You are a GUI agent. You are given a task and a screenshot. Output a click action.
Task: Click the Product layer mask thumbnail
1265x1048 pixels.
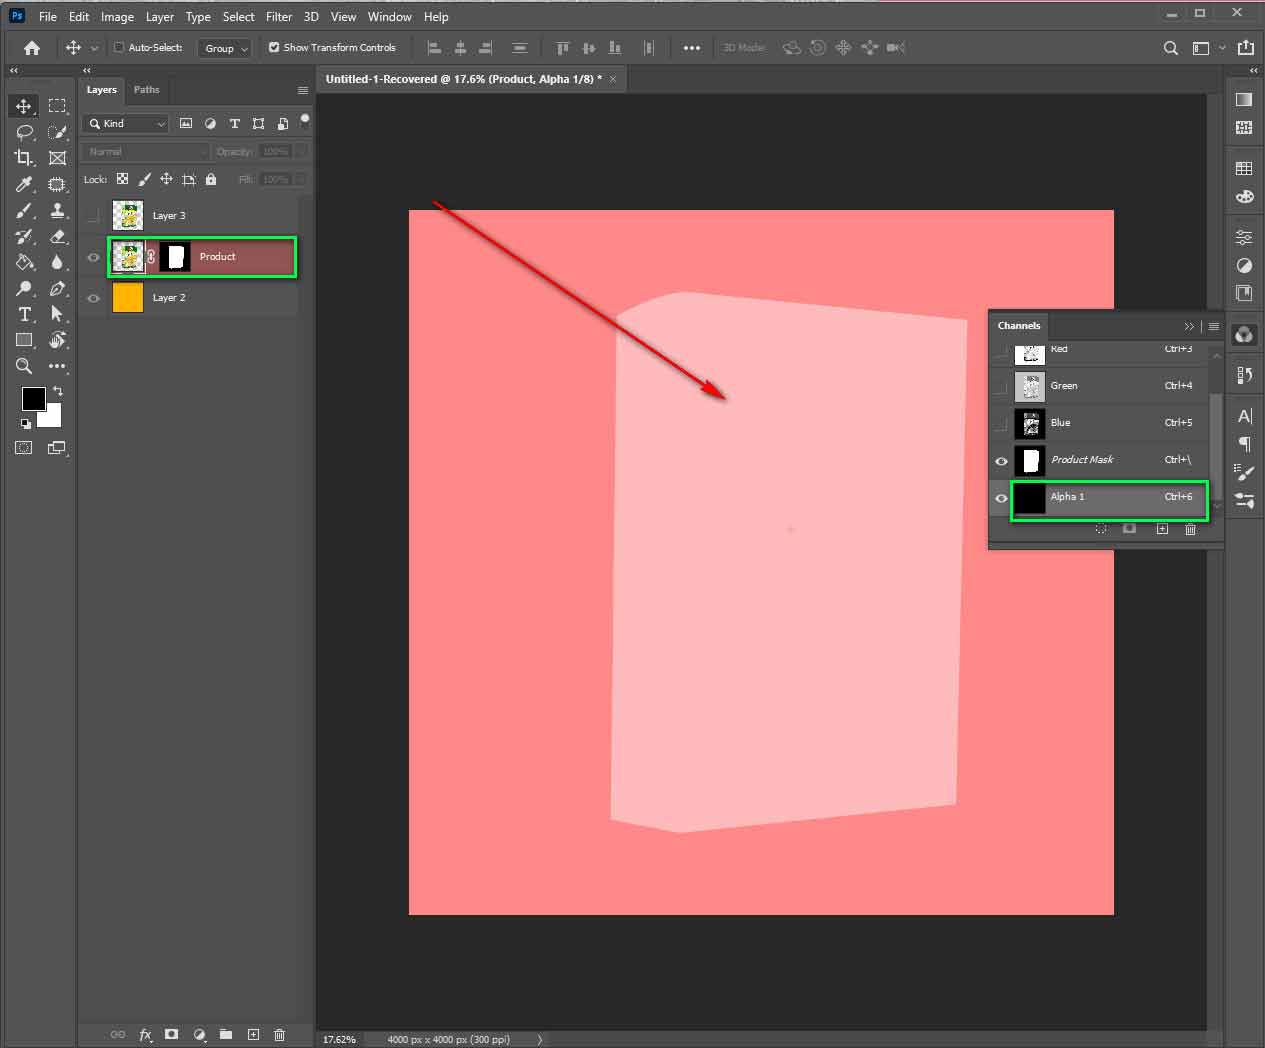click(176, 257)
